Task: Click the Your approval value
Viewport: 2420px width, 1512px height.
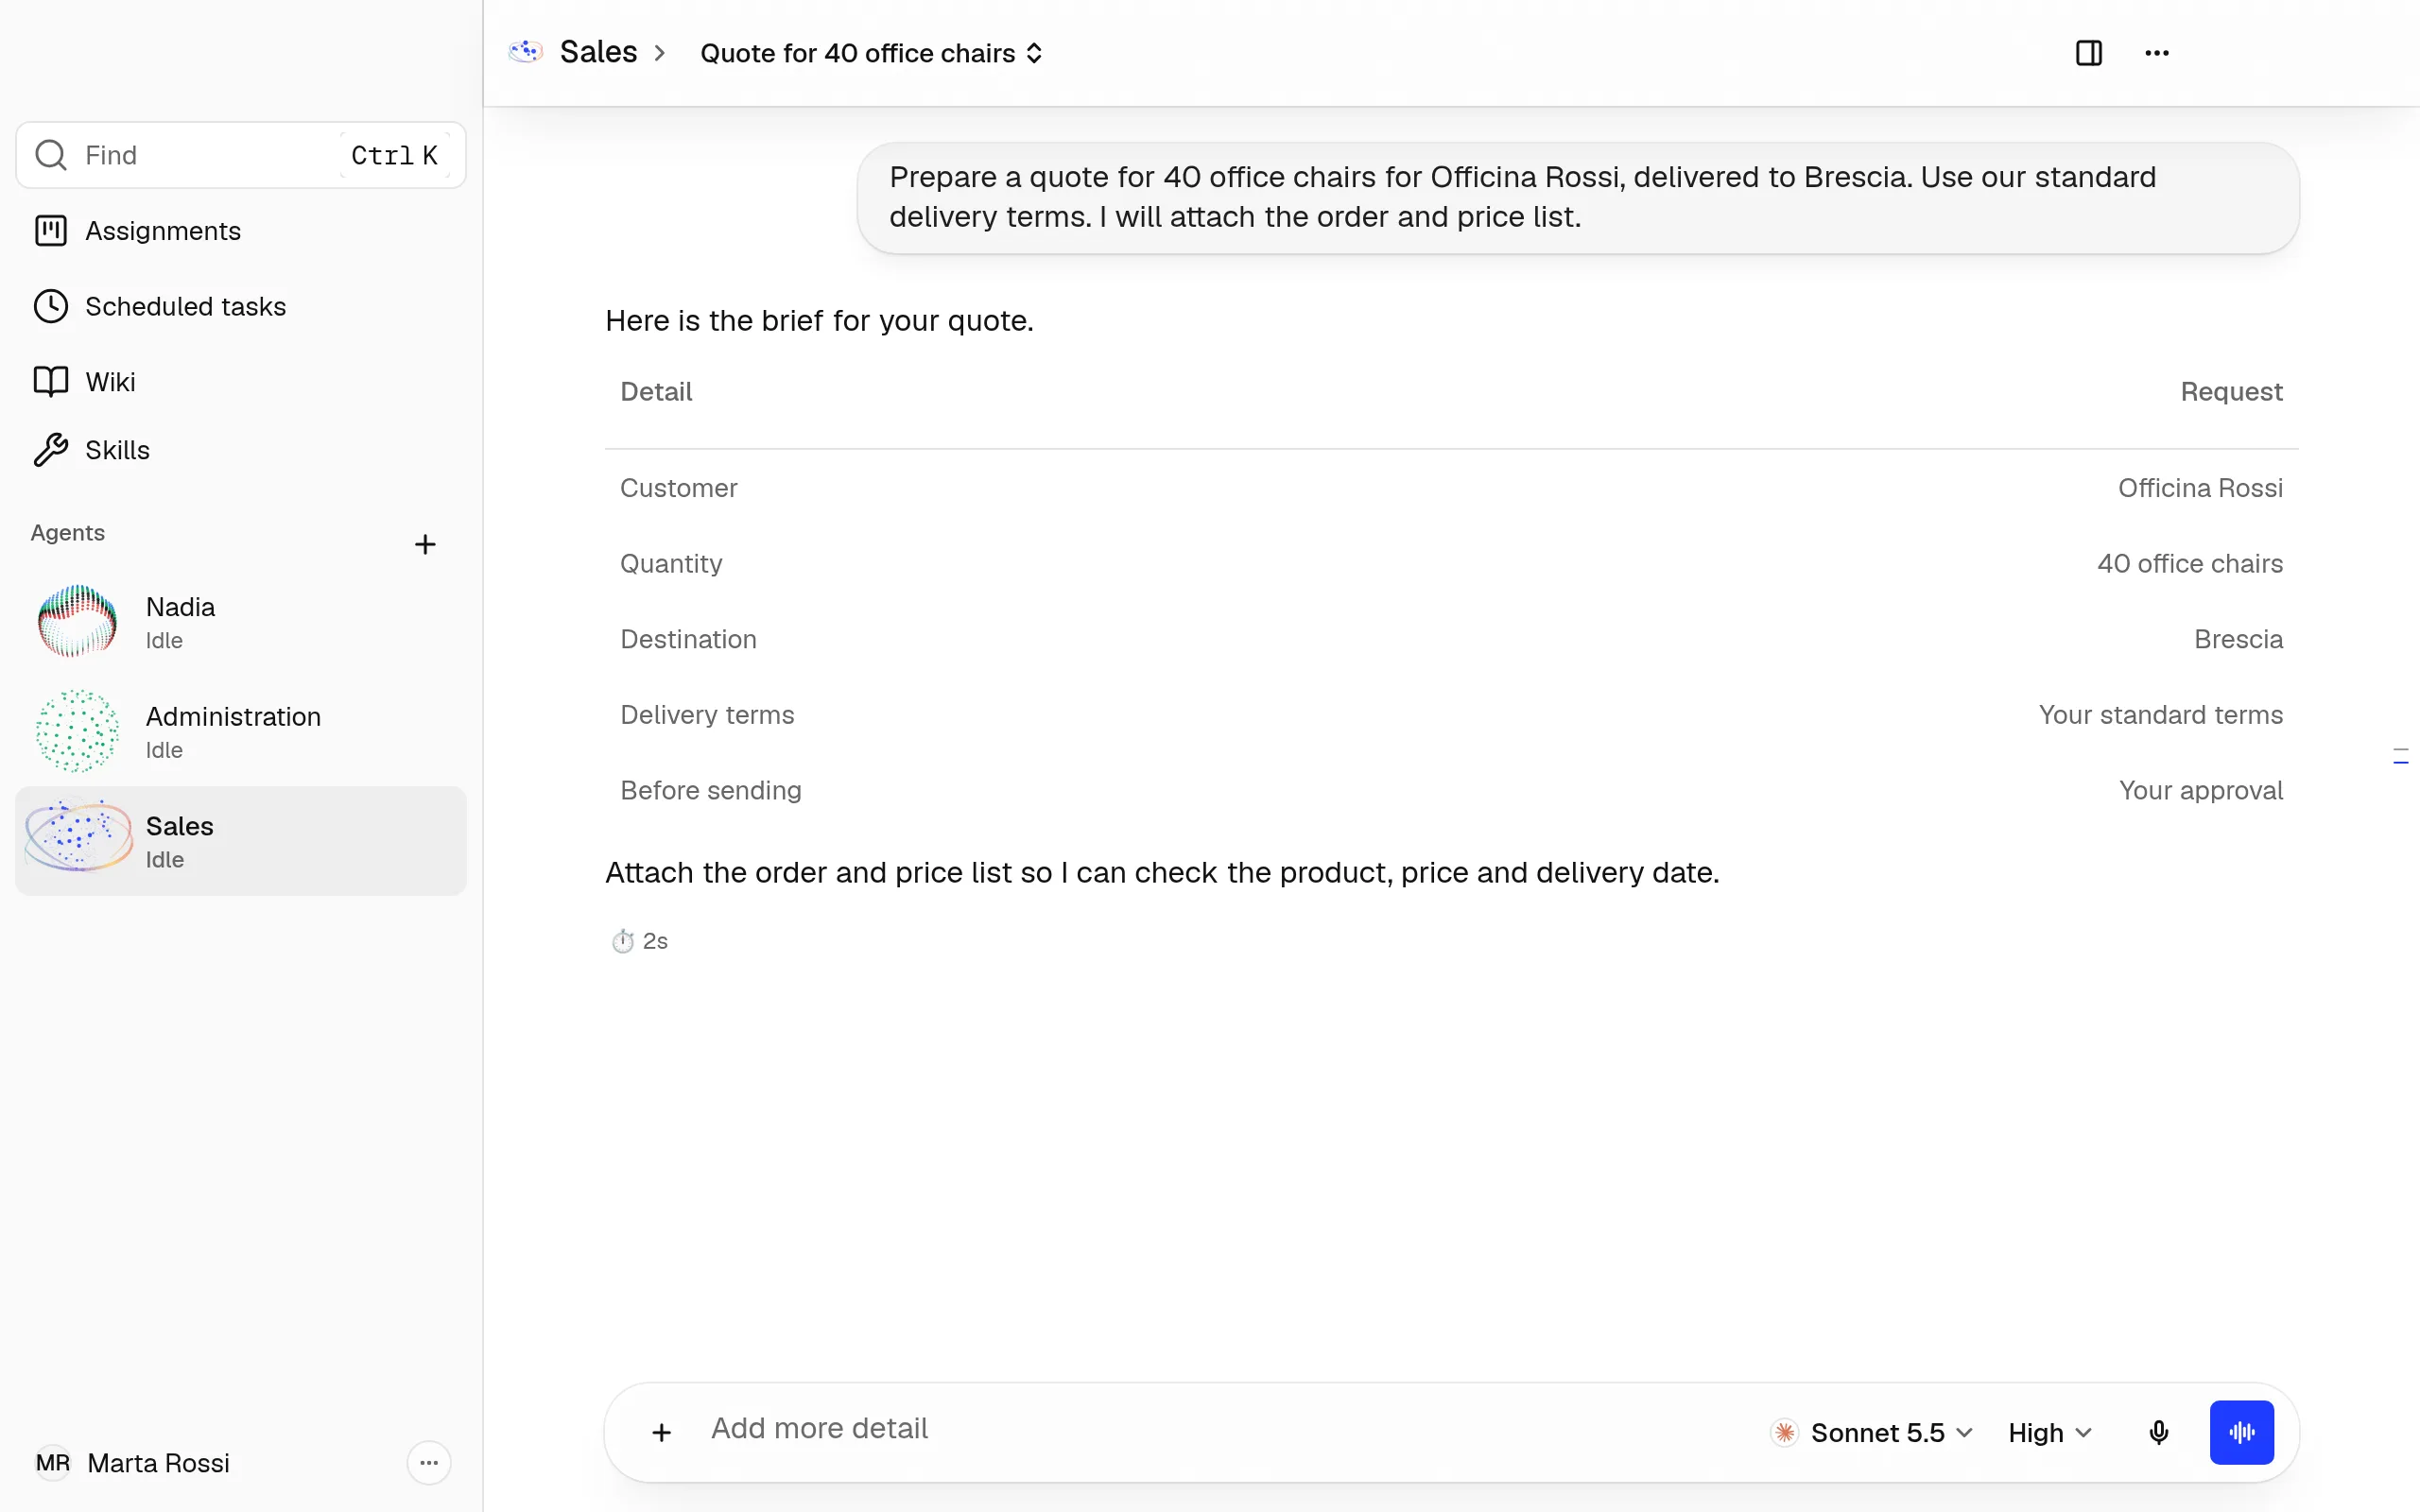Action: click(x=2200, y=791)
